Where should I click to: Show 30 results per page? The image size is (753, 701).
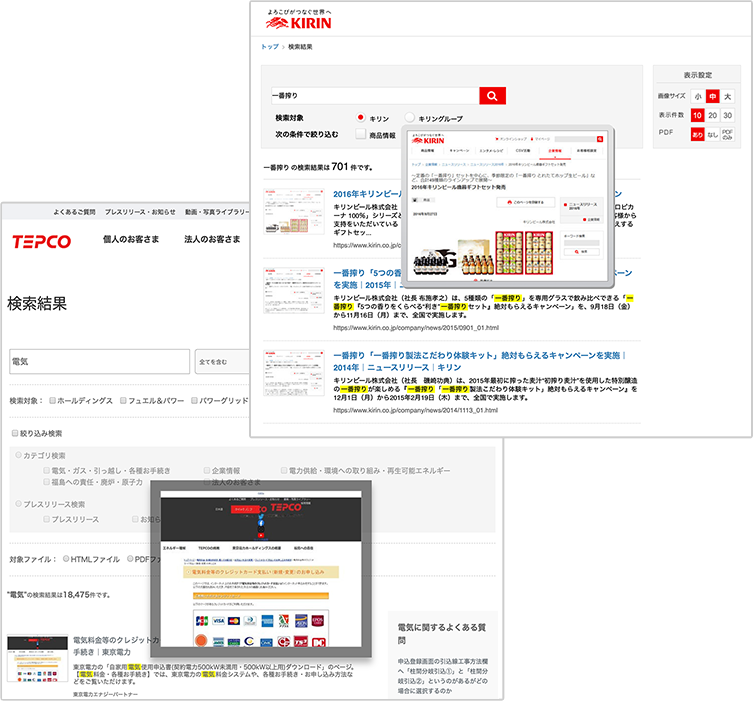728,115
